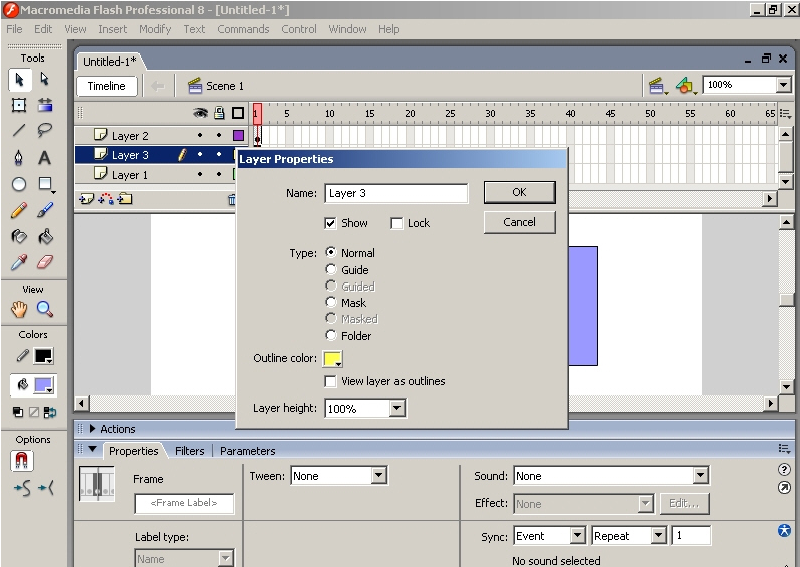The height and width of the screenshot is (567, 800).
Task: Select the Mask layer type
Action: (x=331, y=303)
